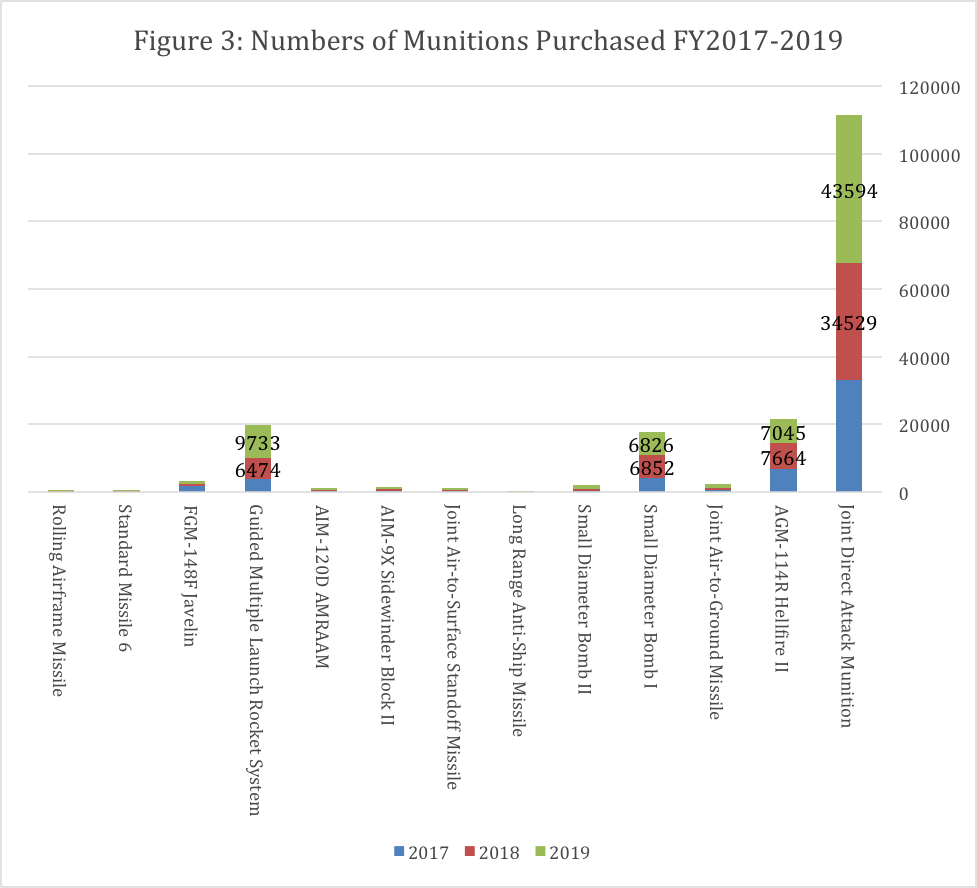Select the 7664 Hellfire data label

click(x=782, y=458)
